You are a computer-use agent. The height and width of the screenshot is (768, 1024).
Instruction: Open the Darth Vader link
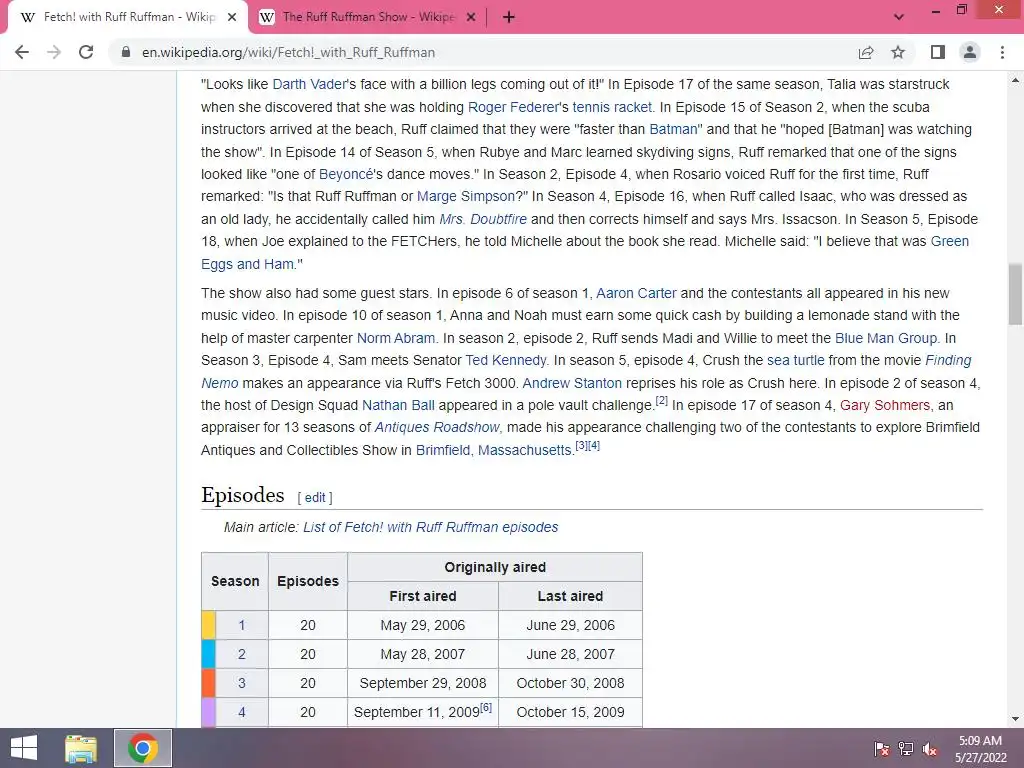[x=309, y=84]
